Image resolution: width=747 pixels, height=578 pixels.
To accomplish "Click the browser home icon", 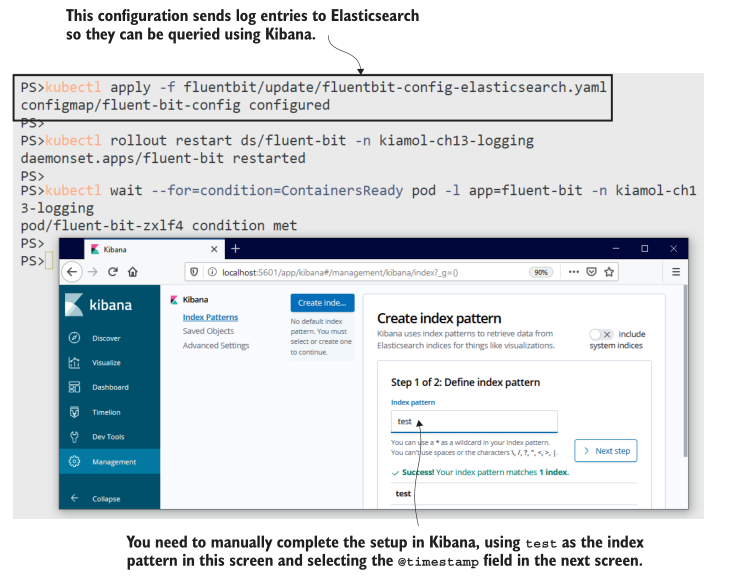I will (133, 271).
